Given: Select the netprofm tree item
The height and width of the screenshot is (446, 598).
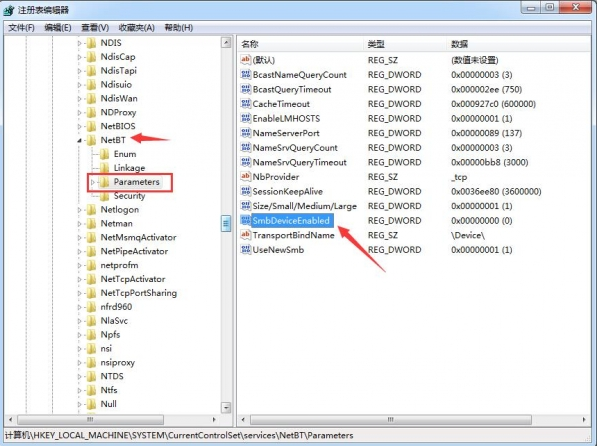Looking at the screenshot, I should pos(119,265).
